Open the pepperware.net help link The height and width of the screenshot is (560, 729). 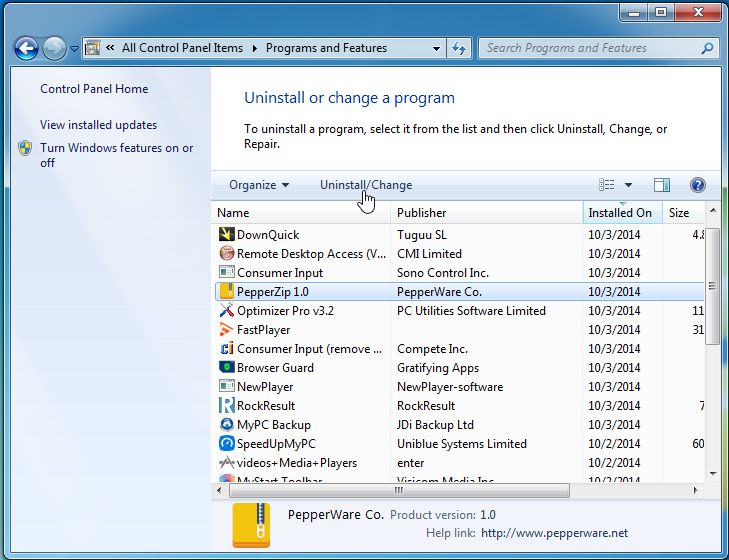coord(554,533)
